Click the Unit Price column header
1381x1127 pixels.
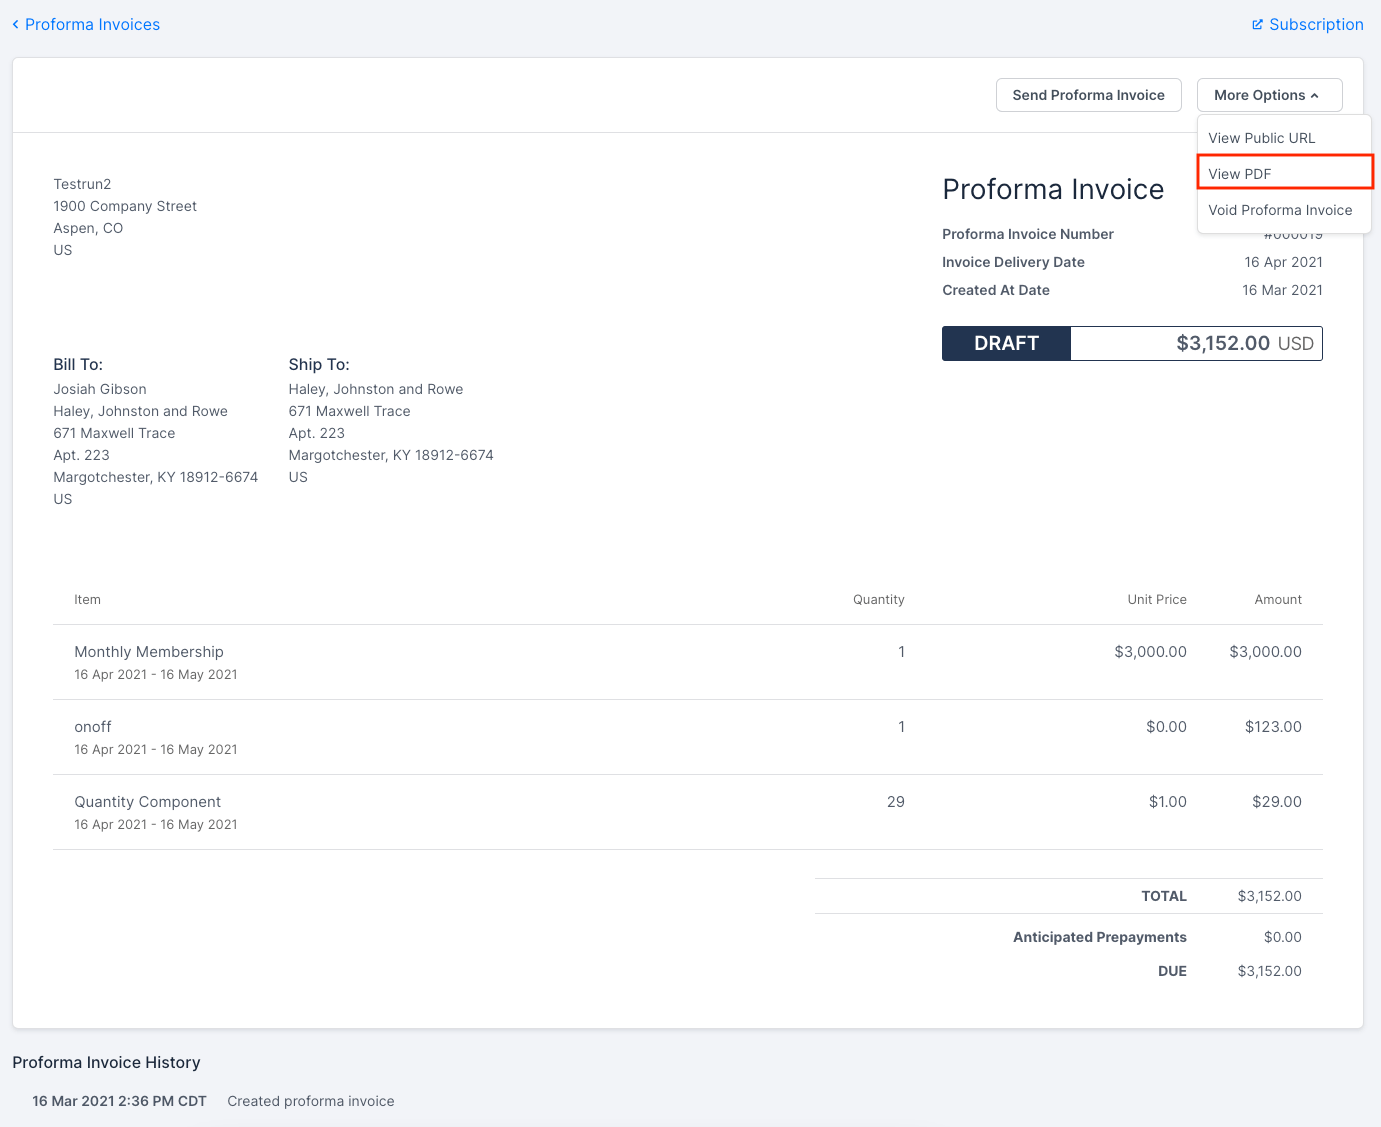[1156, 600]
